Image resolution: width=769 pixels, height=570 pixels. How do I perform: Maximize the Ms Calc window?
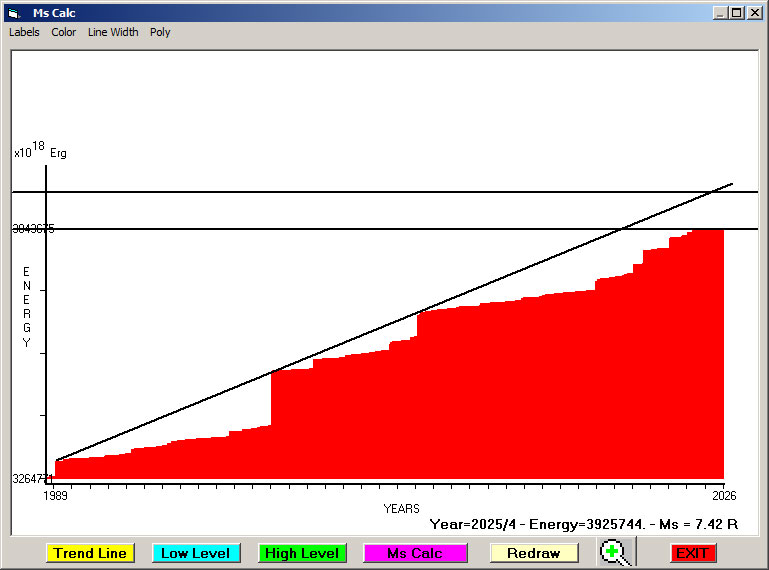click(737, 13)
